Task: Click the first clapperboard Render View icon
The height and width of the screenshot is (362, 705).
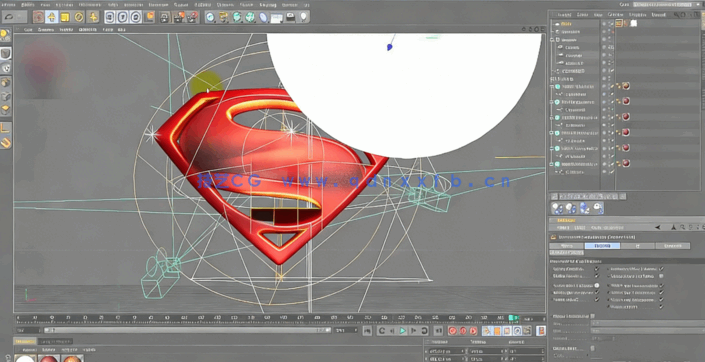Action: click(x=165, y=17)
